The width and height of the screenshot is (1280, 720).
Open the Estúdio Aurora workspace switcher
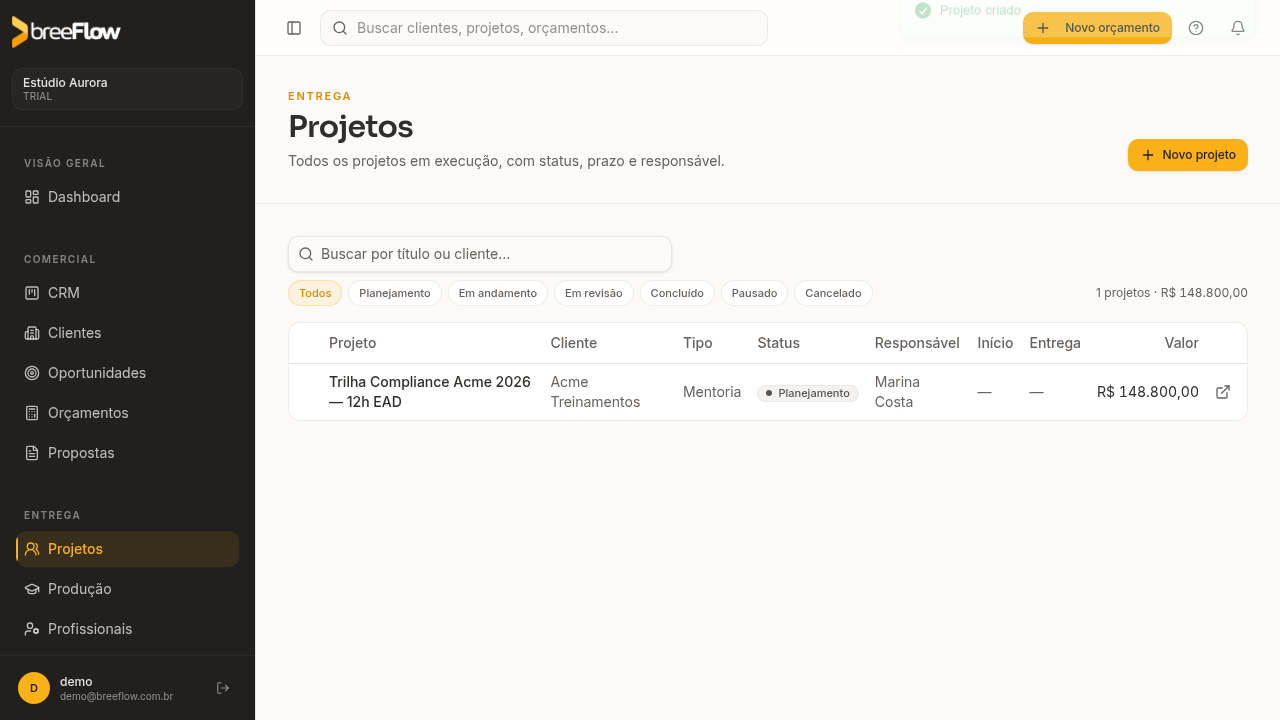point(127,89)
